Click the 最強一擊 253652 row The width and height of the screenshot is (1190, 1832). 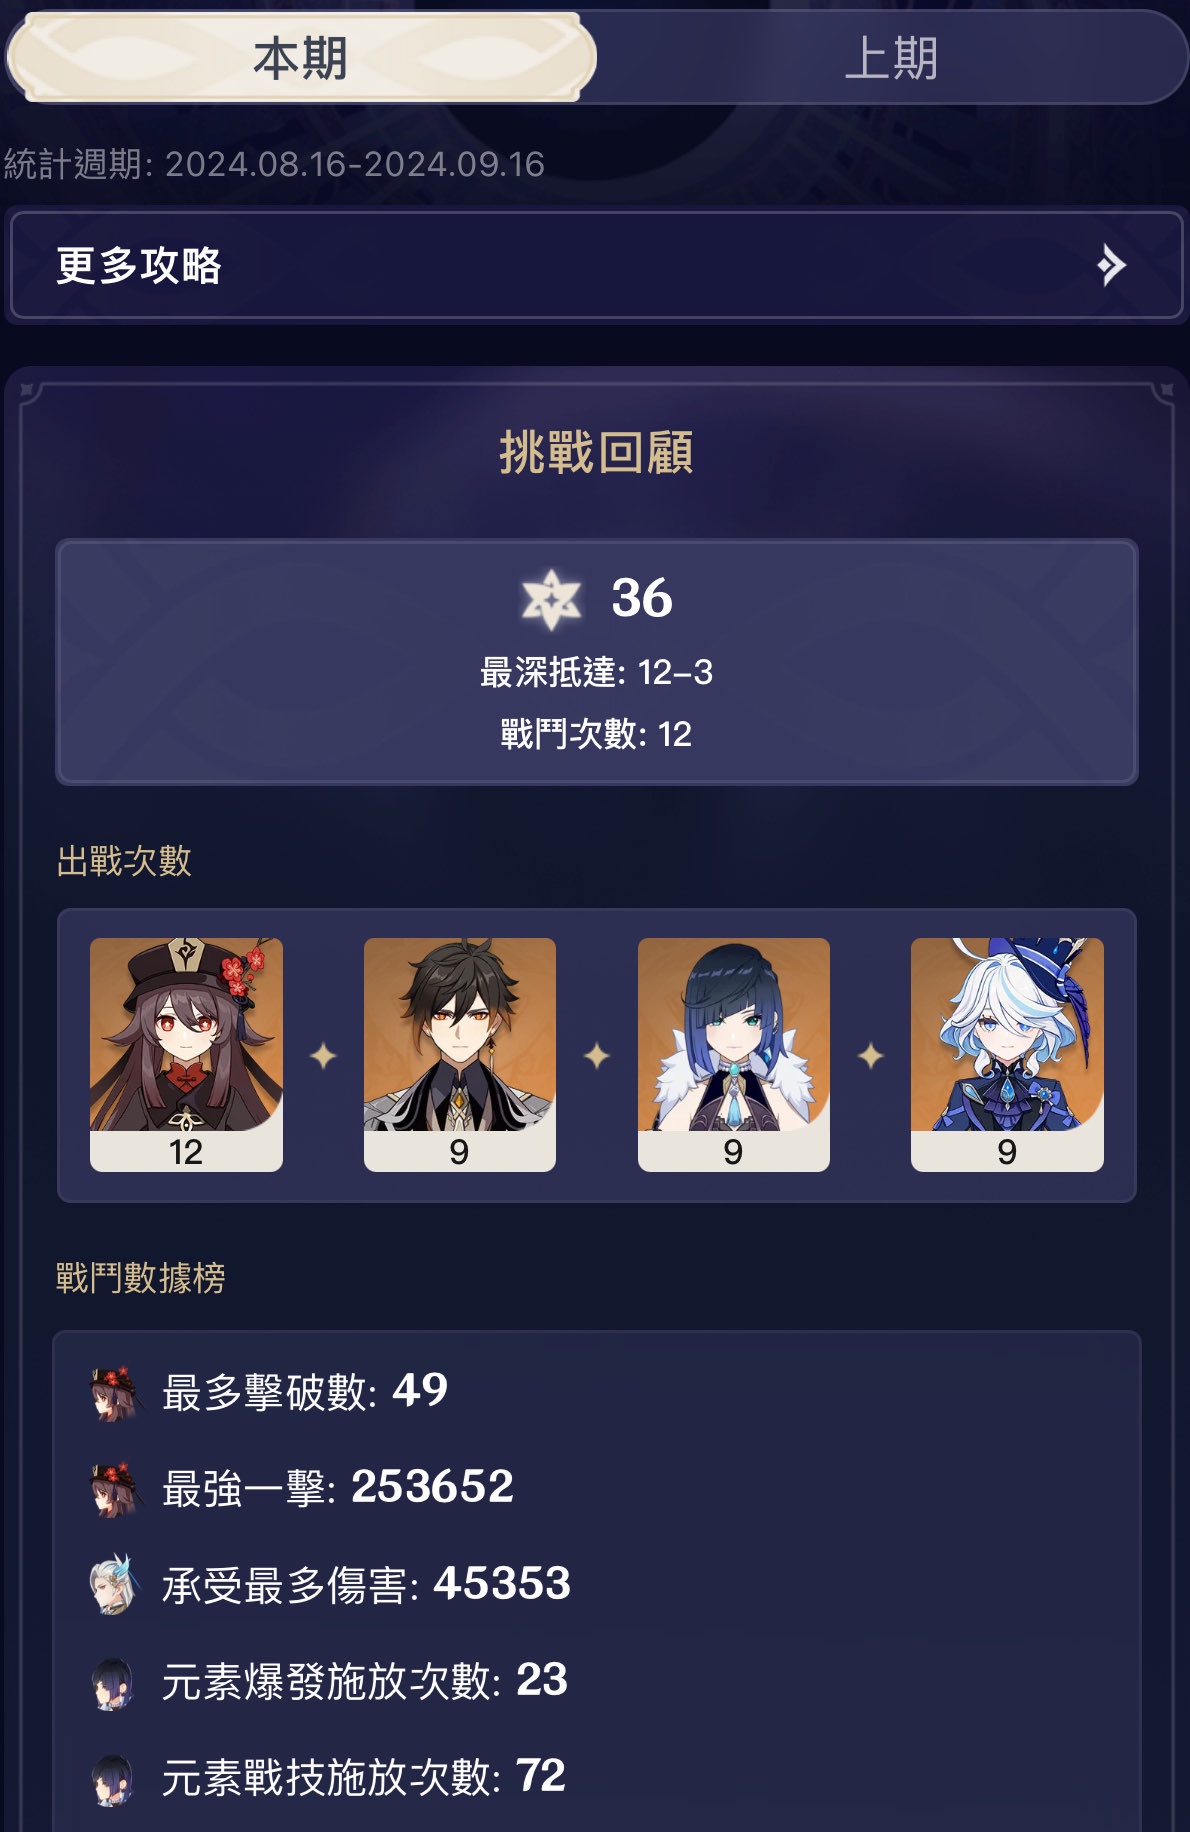[x=596, y=1488]
